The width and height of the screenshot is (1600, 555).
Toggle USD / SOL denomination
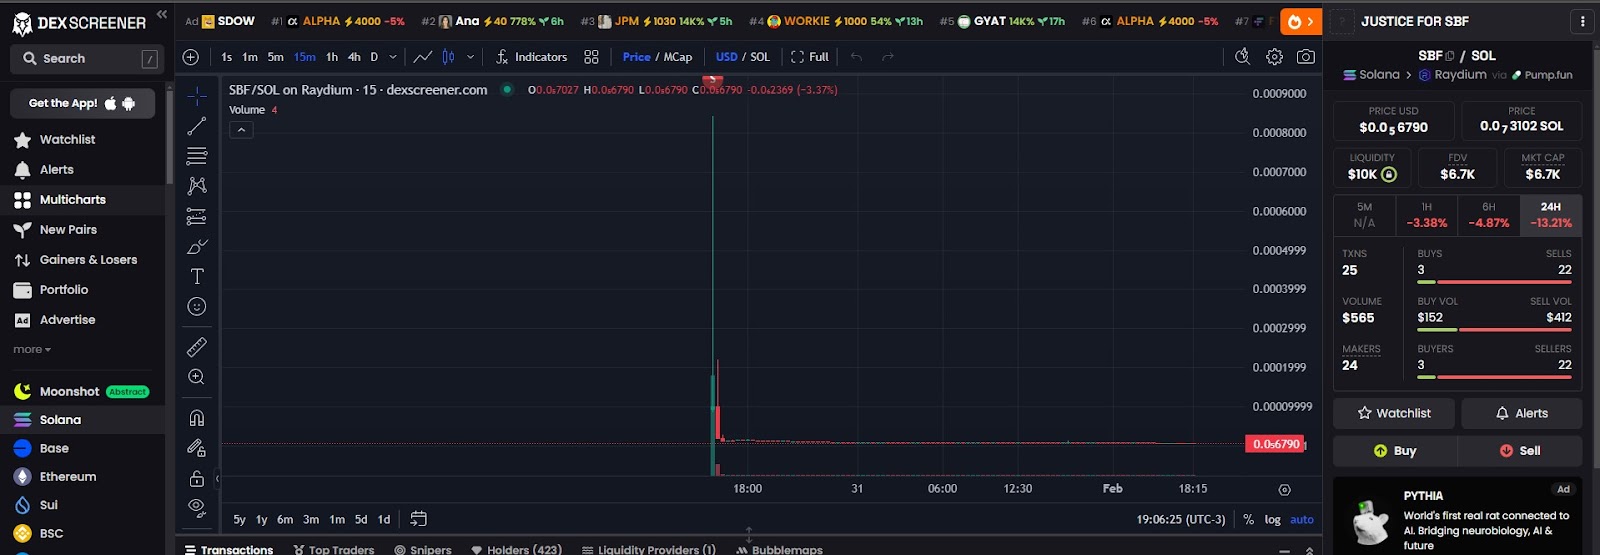tap(743, 57)
